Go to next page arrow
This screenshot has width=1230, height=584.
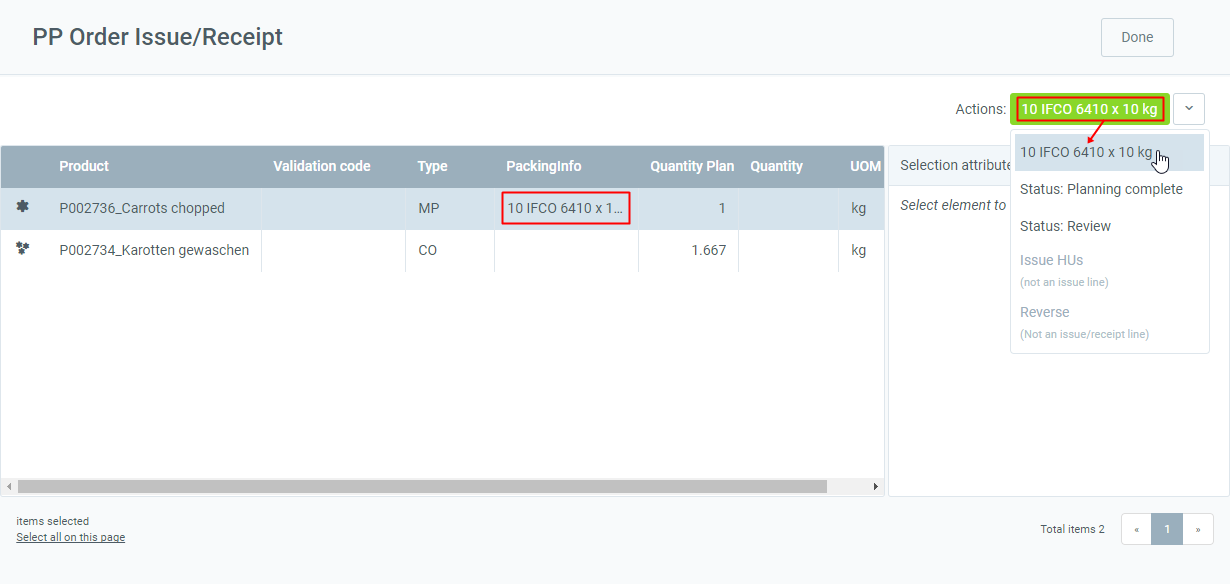coord(1198,529)
